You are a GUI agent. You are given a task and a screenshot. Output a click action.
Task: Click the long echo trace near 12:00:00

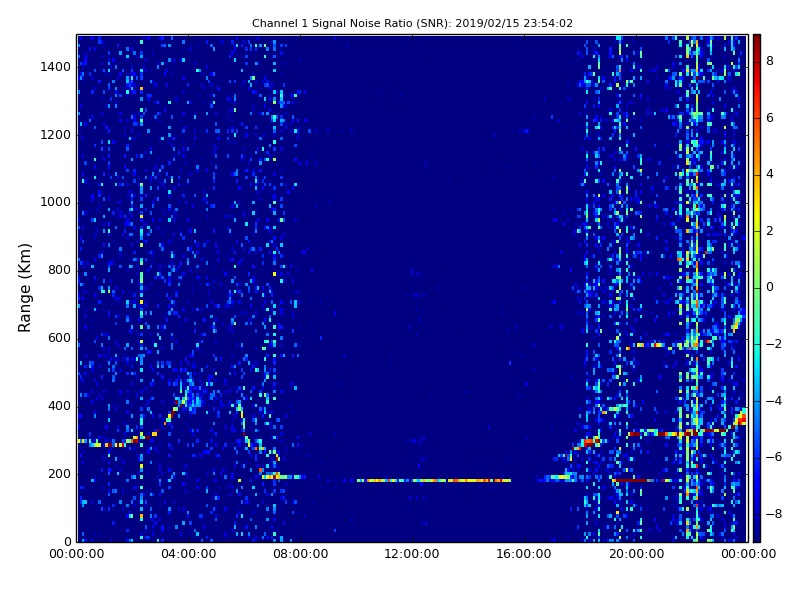(434, 480)
